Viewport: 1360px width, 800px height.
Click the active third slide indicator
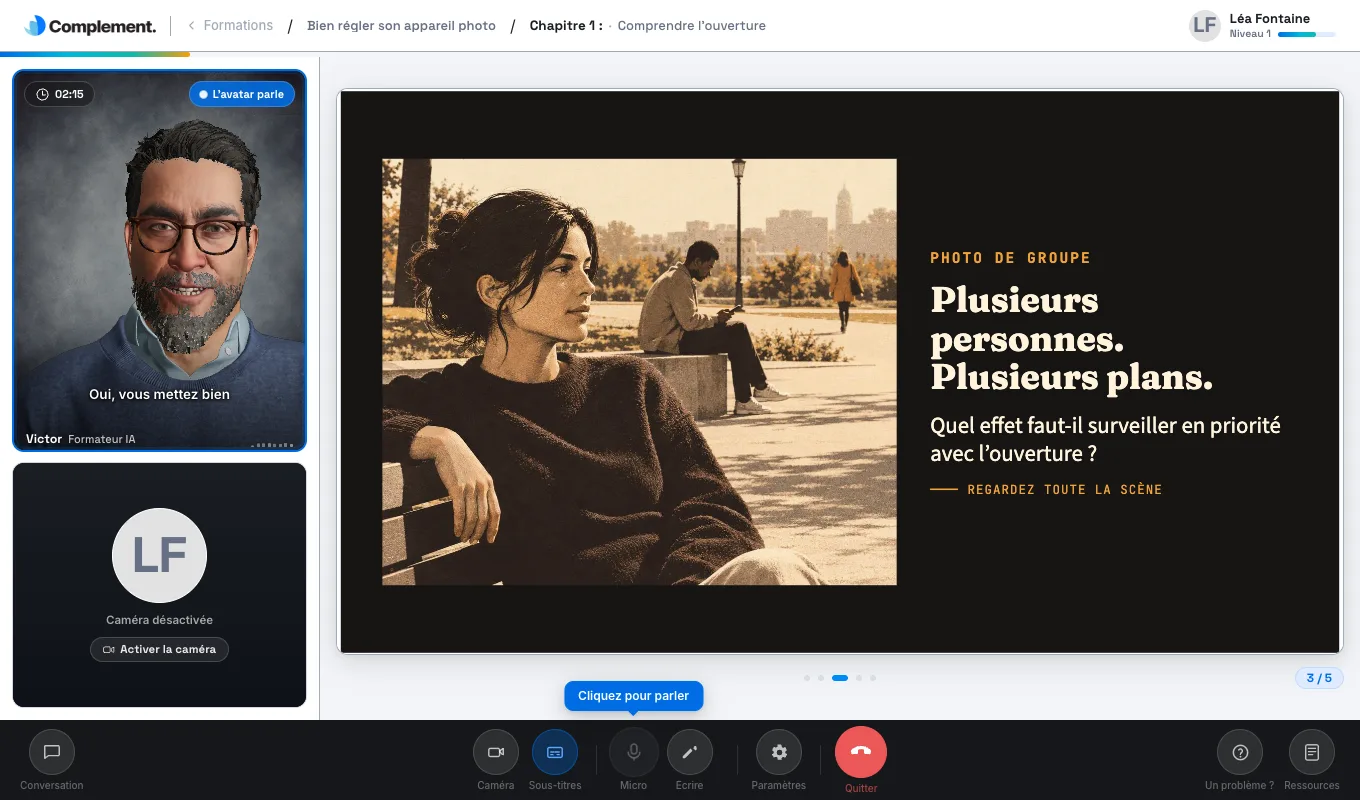(x=840, y=678)
